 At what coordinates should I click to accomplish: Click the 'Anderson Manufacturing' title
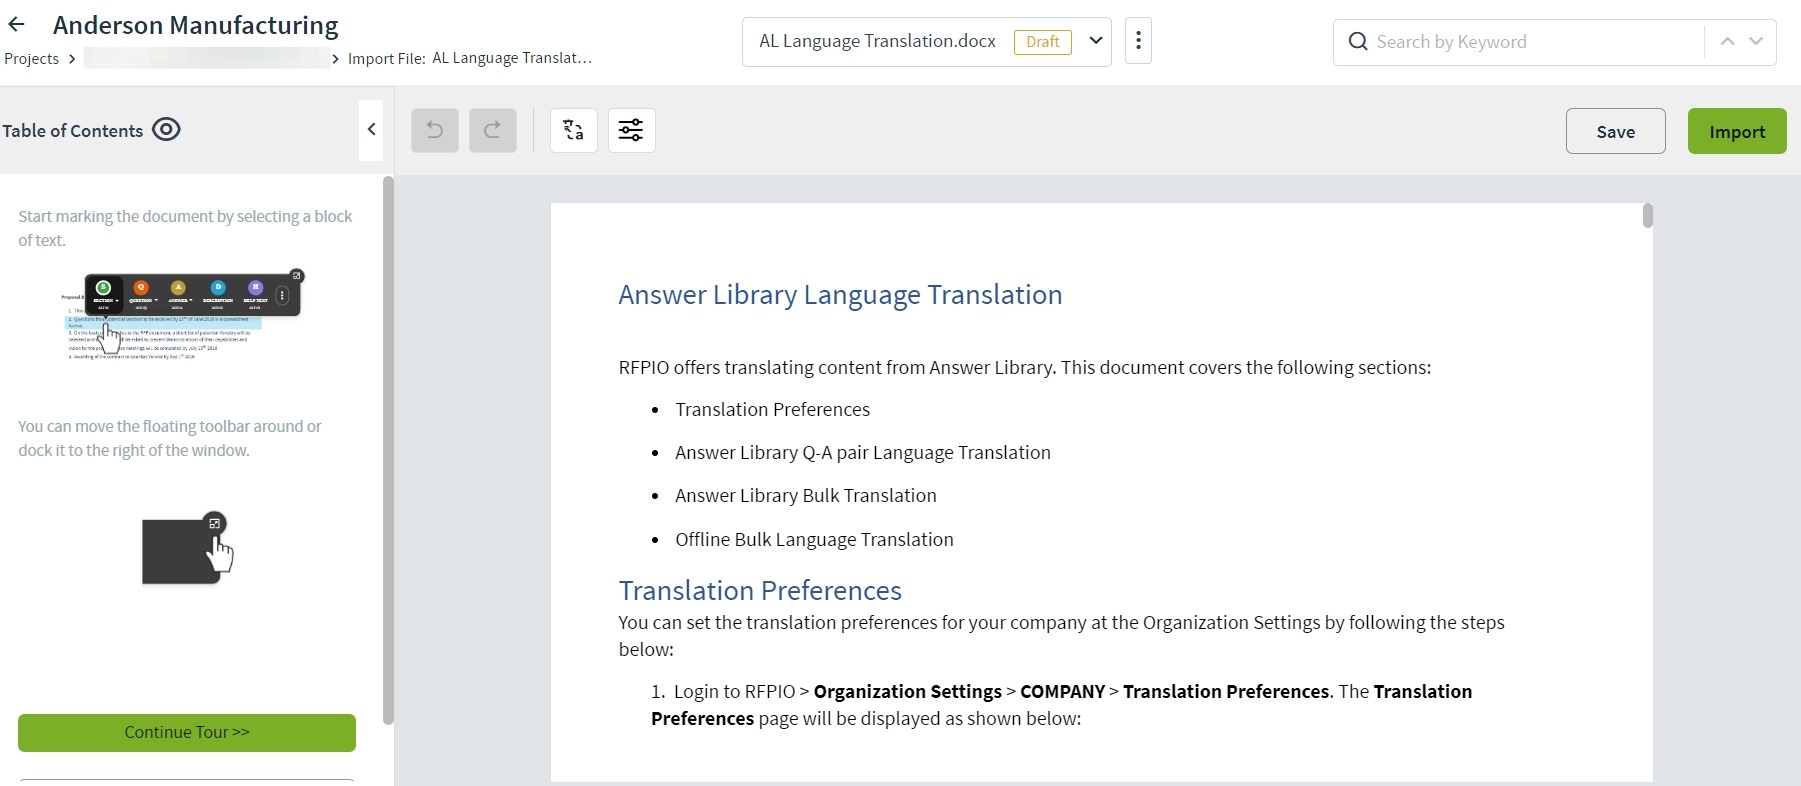coord(196,25)
